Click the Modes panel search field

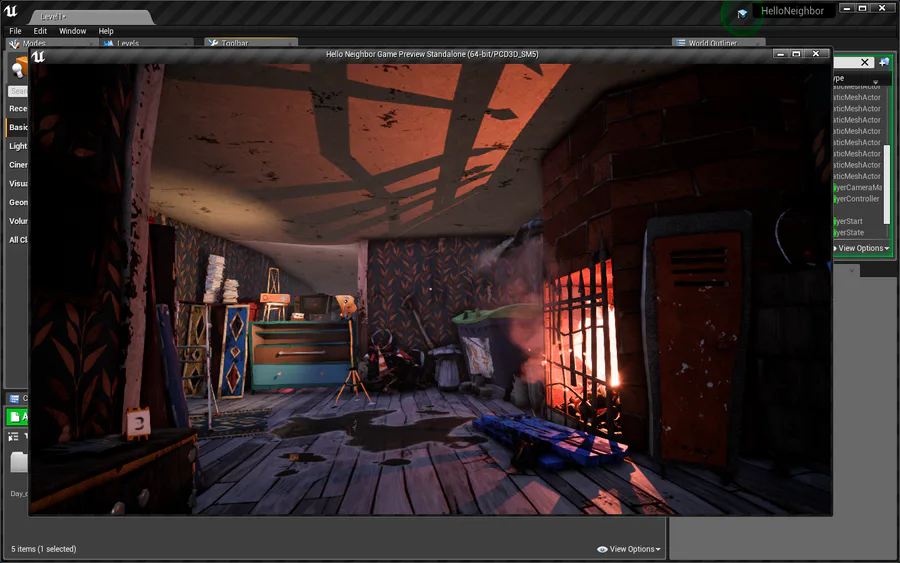coord(18,91)
